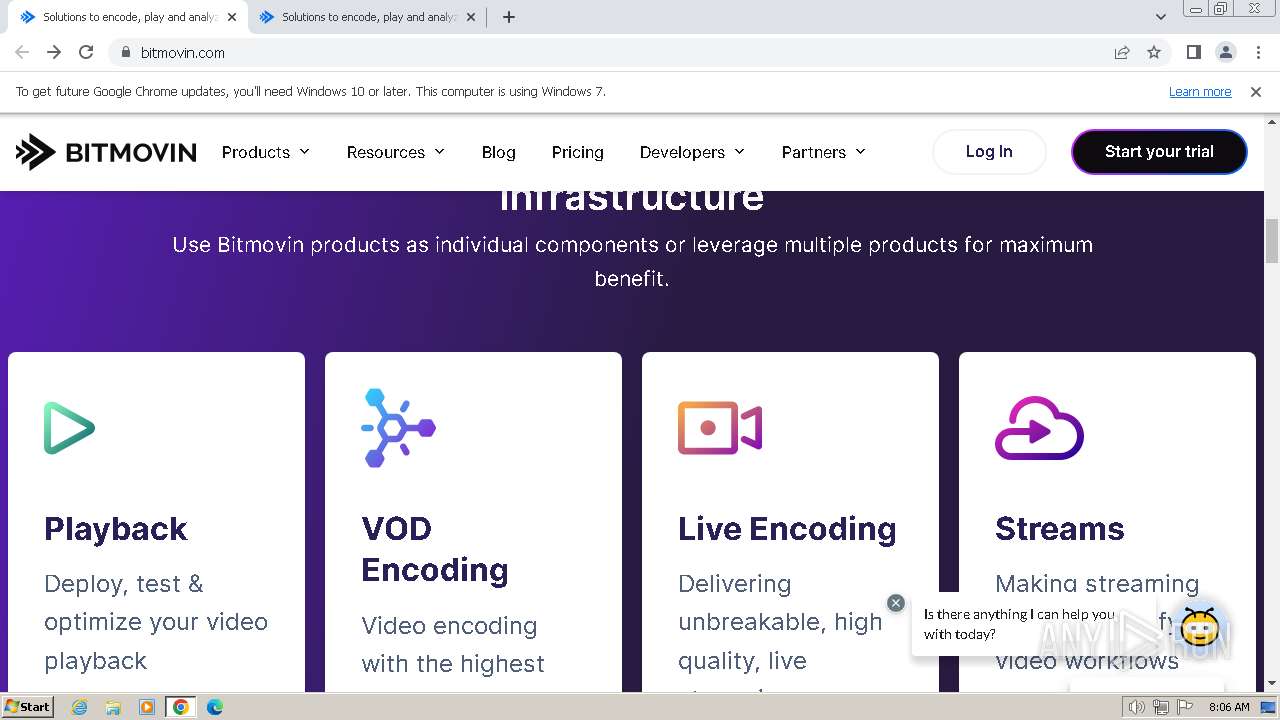
Task: Open Windows Explorer from taskbar
Action: coord(113,707)
